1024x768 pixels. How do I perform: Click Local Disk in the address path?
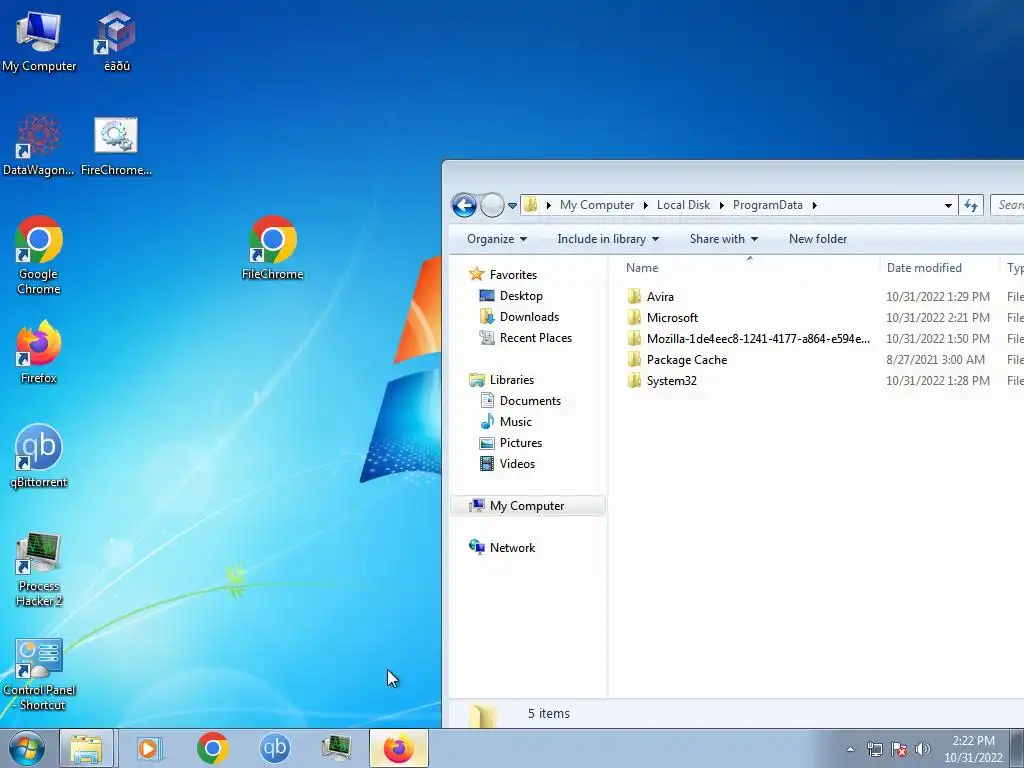[683, 205]
